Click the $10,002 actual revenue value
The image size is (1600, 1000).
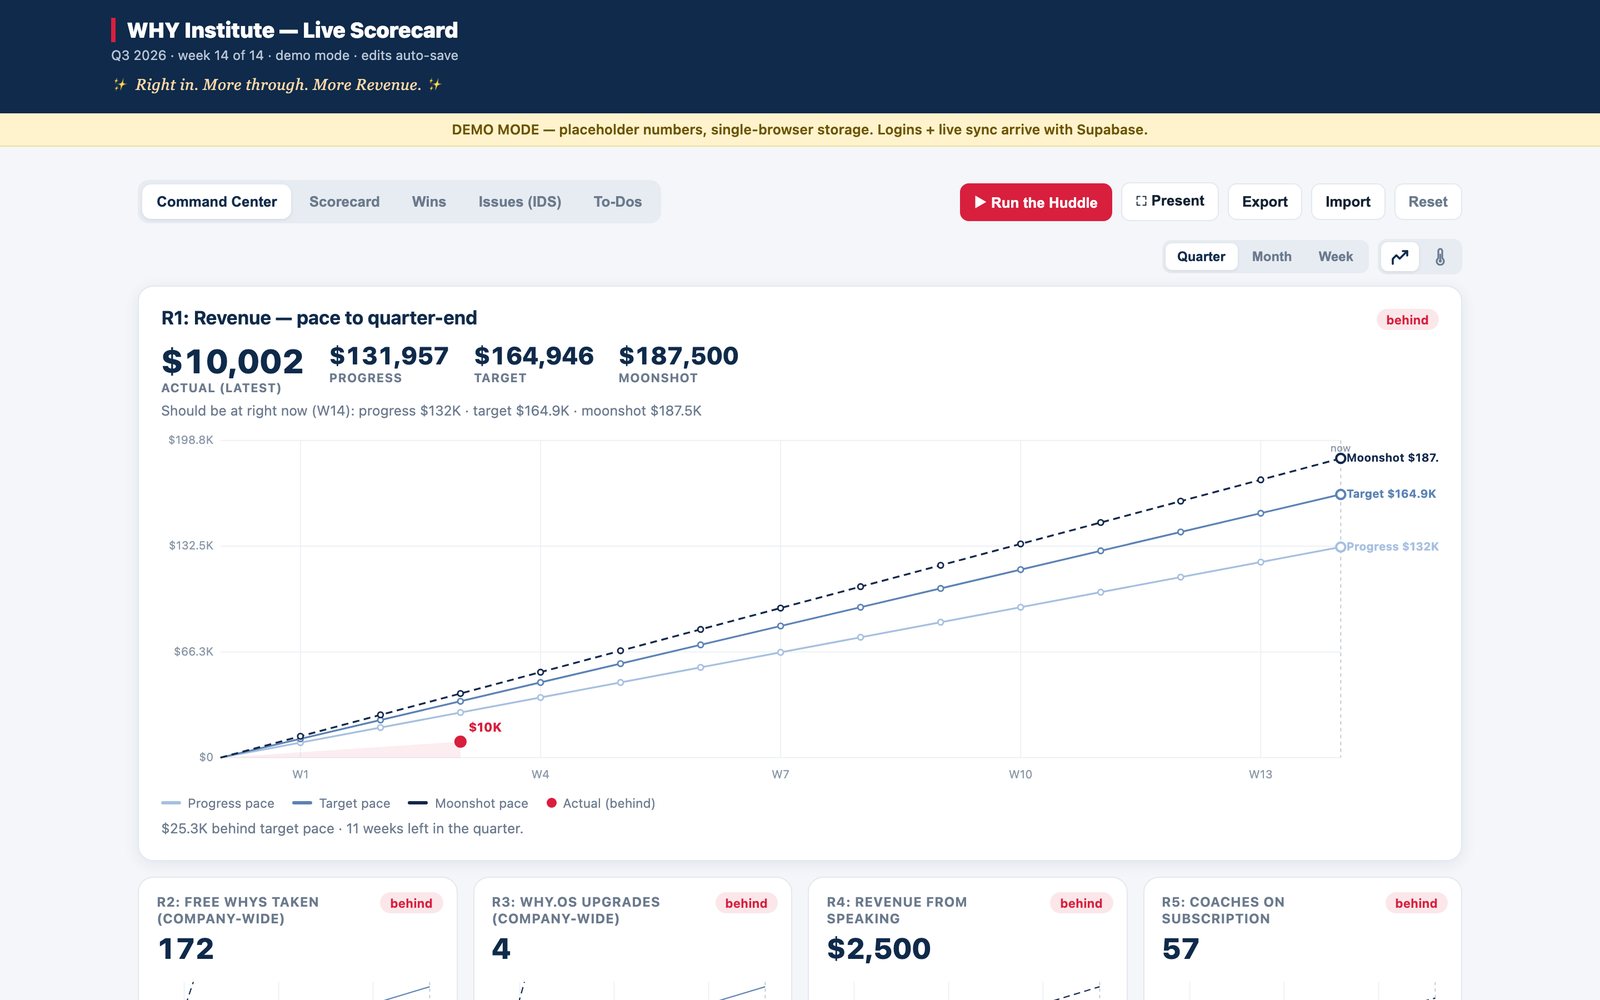232,361
